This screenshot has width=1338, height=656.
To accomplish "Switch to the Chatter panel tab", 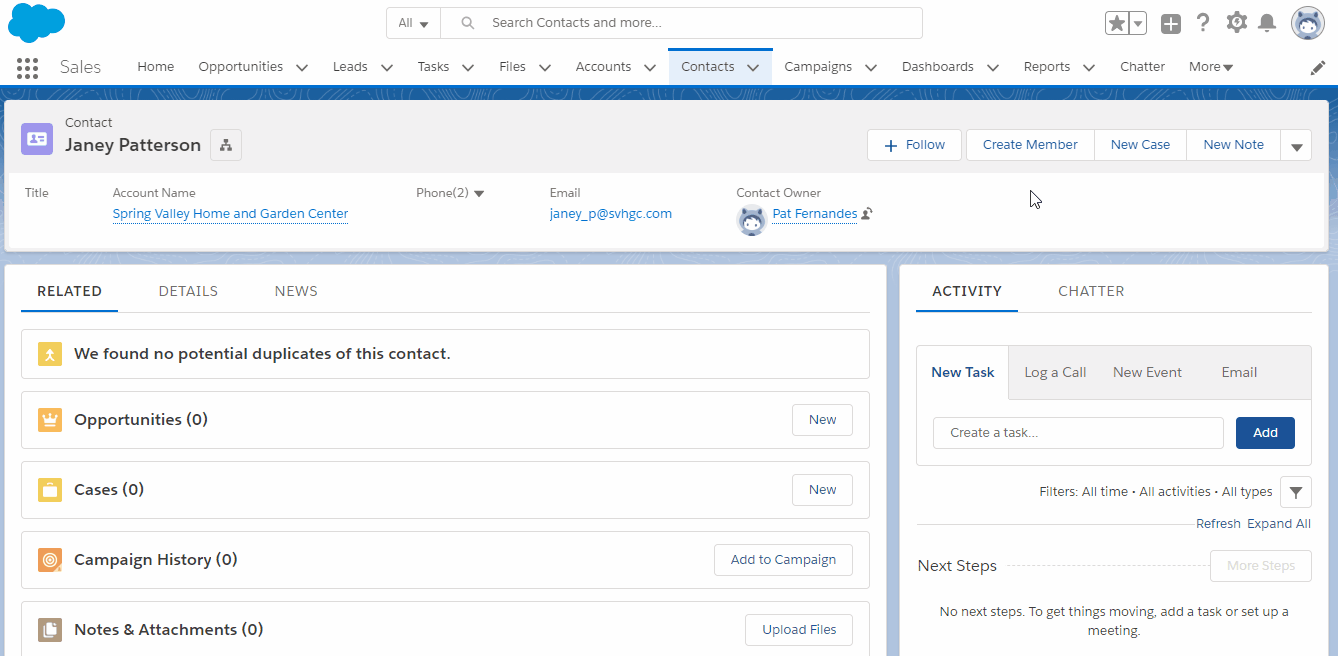I will click(x=1091, y=291).
